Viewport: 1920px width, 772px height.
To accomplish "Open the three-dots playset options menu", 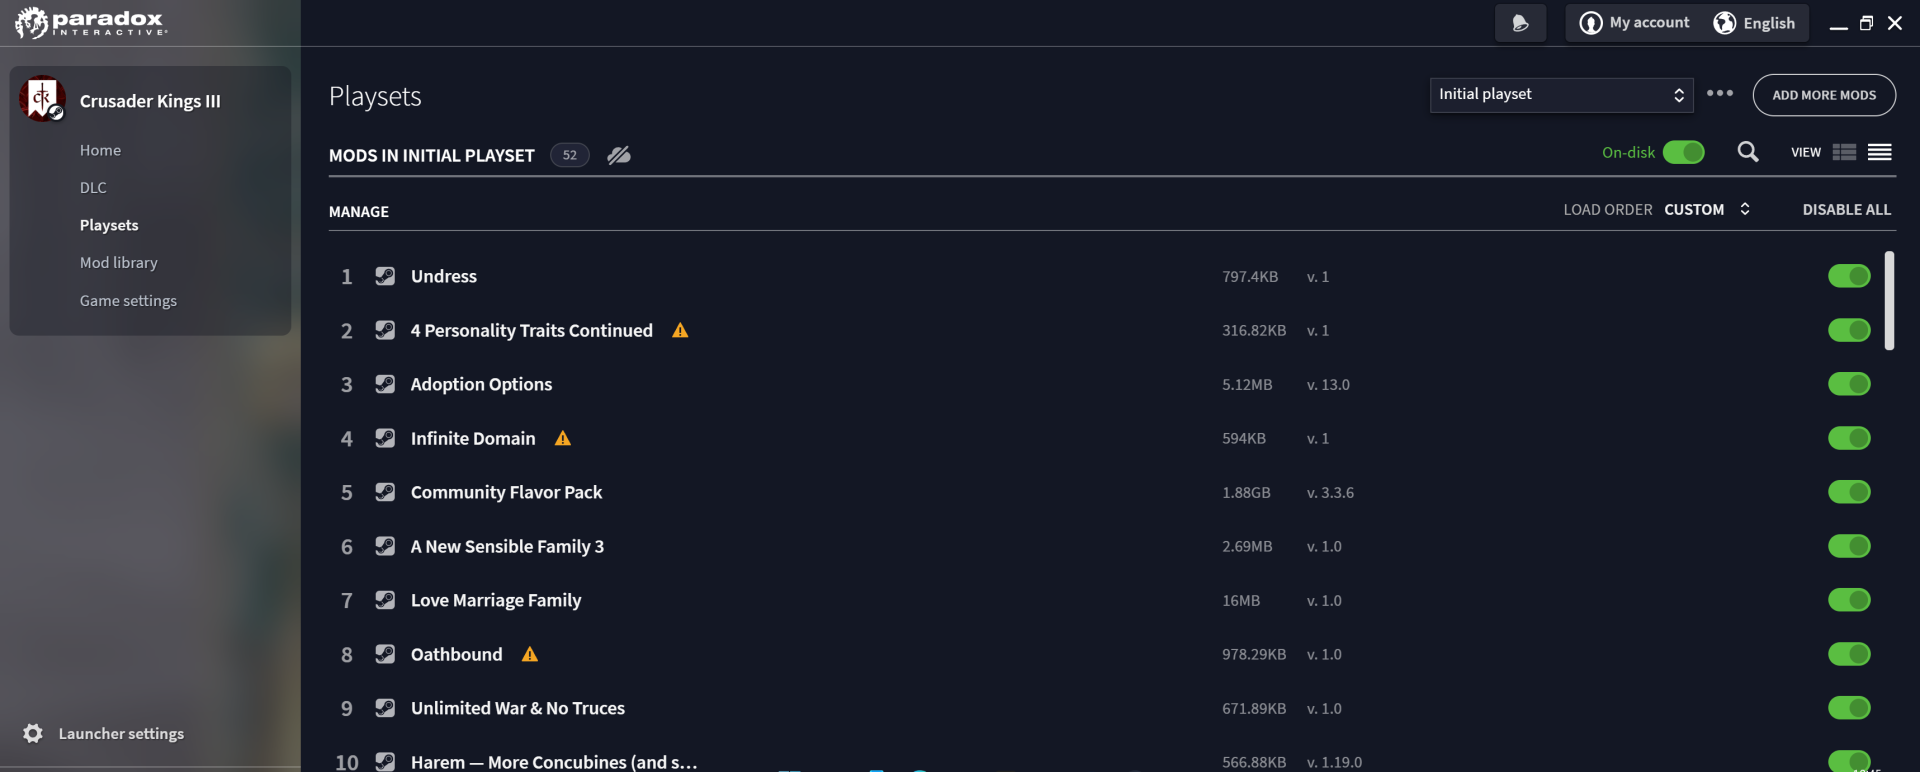I will click(x=1720, y=93).
